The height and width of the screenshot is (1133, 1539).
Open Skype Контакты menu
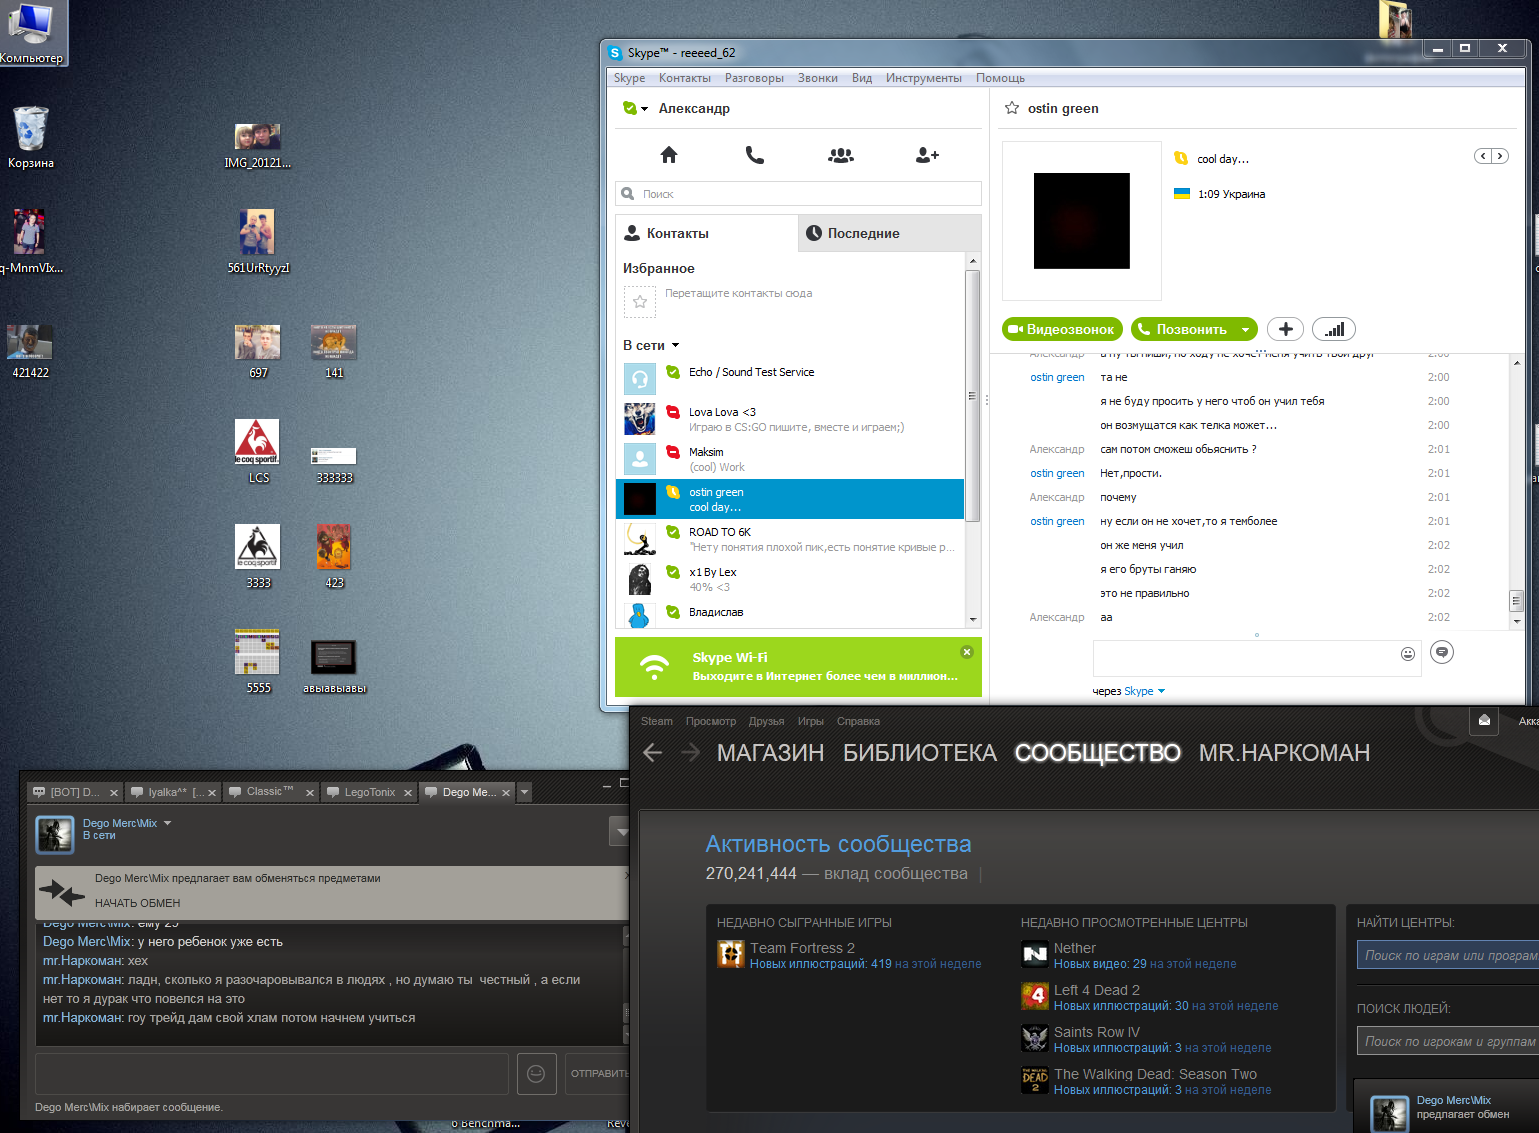pos(685,78)
